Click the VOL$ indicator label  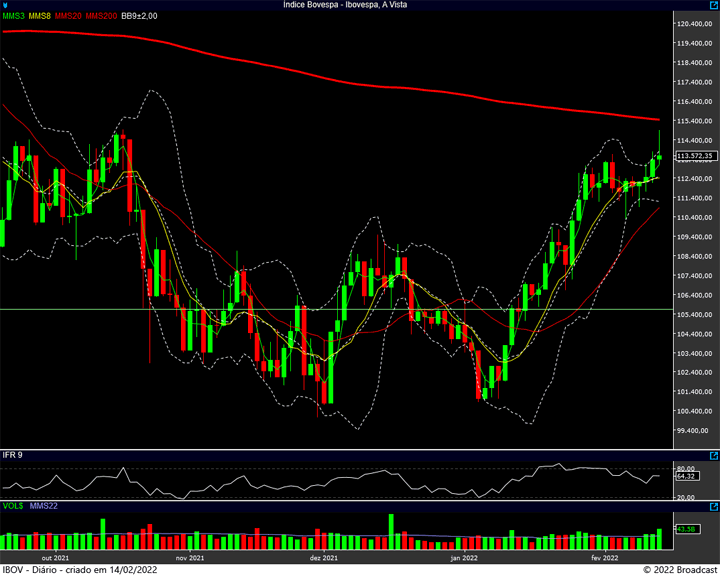pos(13,506)
